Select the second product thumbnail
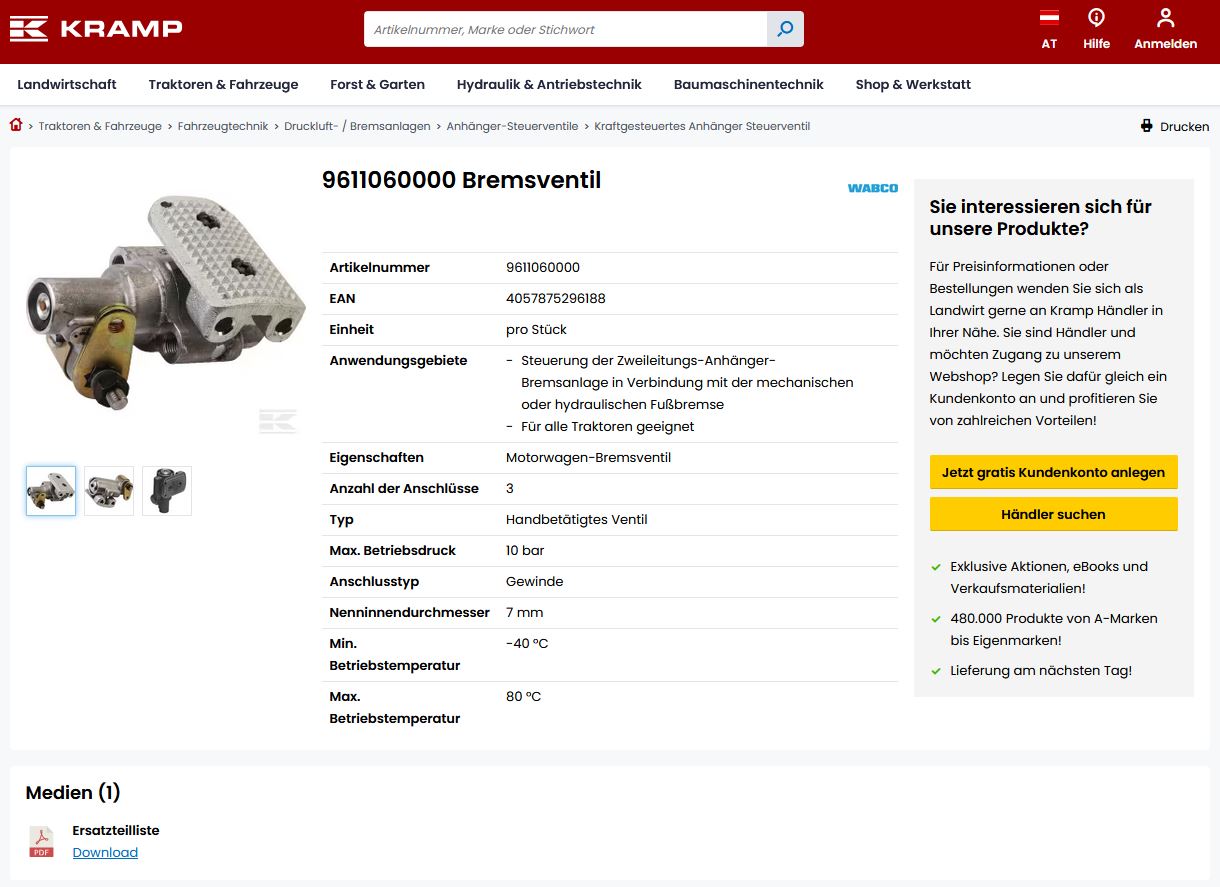 (x=109, y=491)
